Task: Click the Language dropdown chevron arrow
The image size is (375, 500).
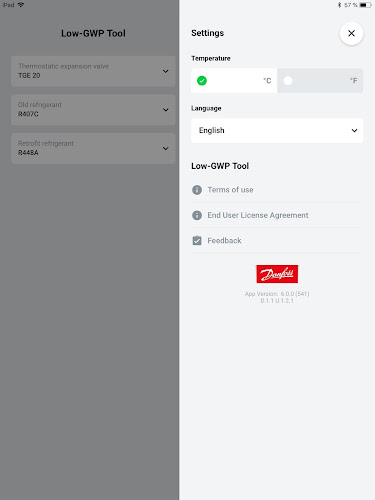Action: [x=354, y=130]
